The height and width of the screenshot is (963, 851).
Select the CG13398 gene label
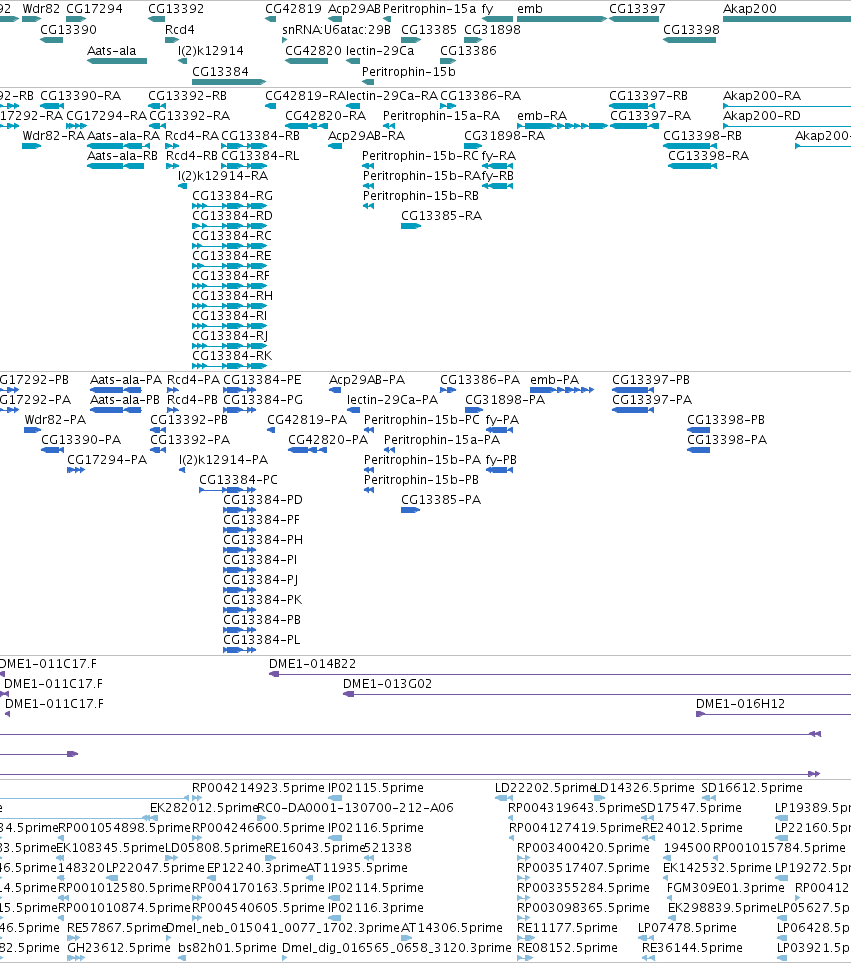(x=691, y=29)
